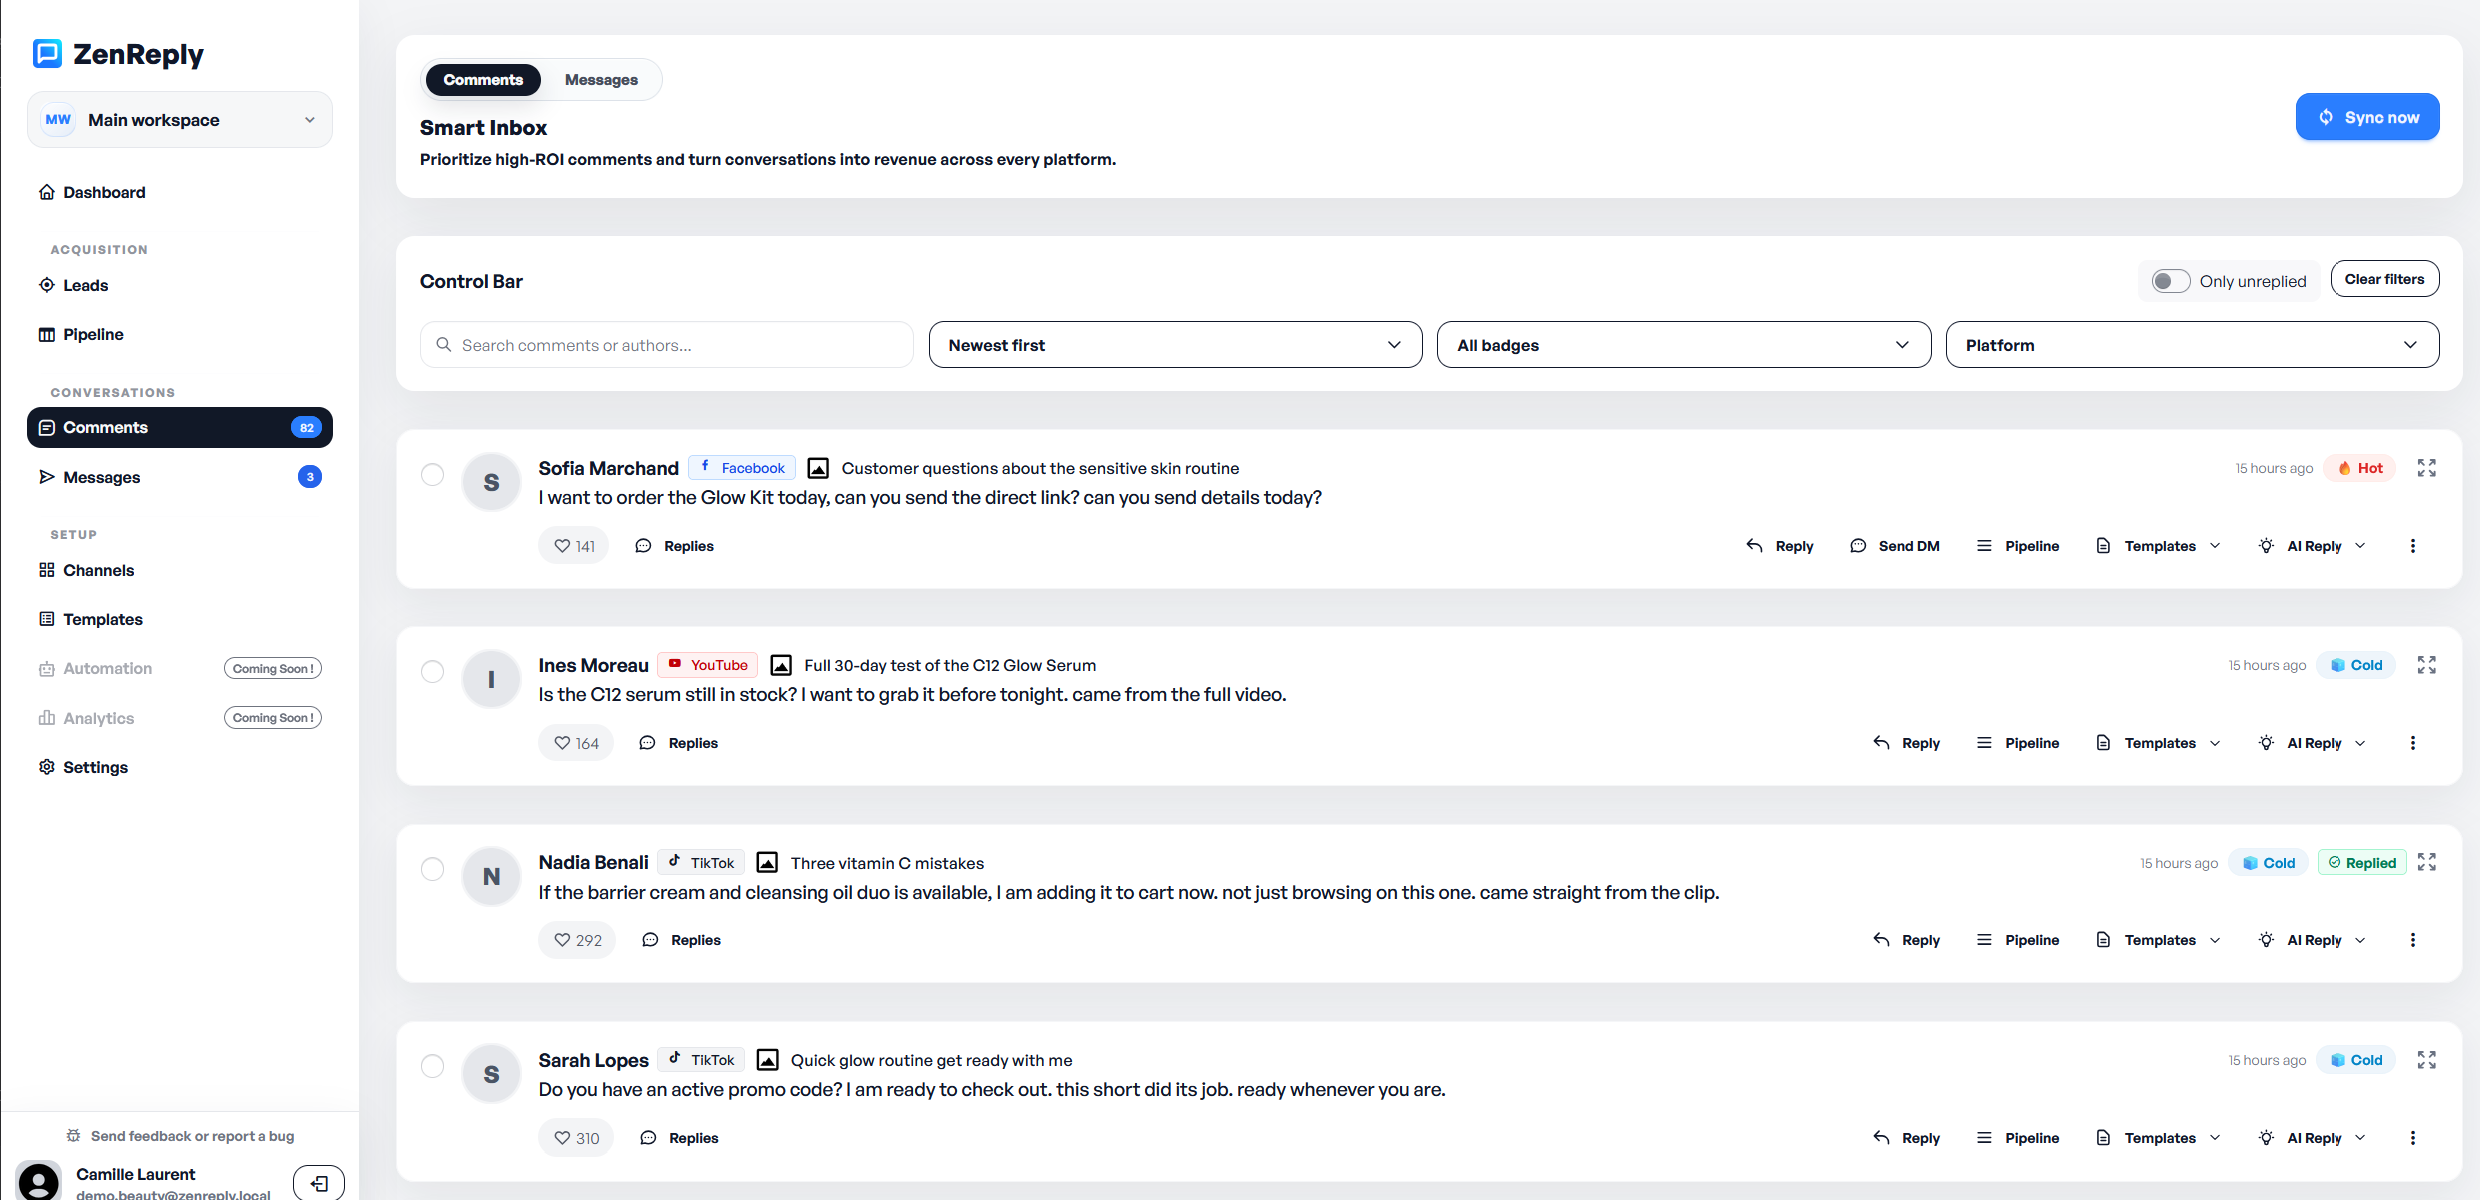This screenshot has height=1200, width=2480.
Task: Click the logout icon next to Camille Laurent
Action: tap(319, 1183)
